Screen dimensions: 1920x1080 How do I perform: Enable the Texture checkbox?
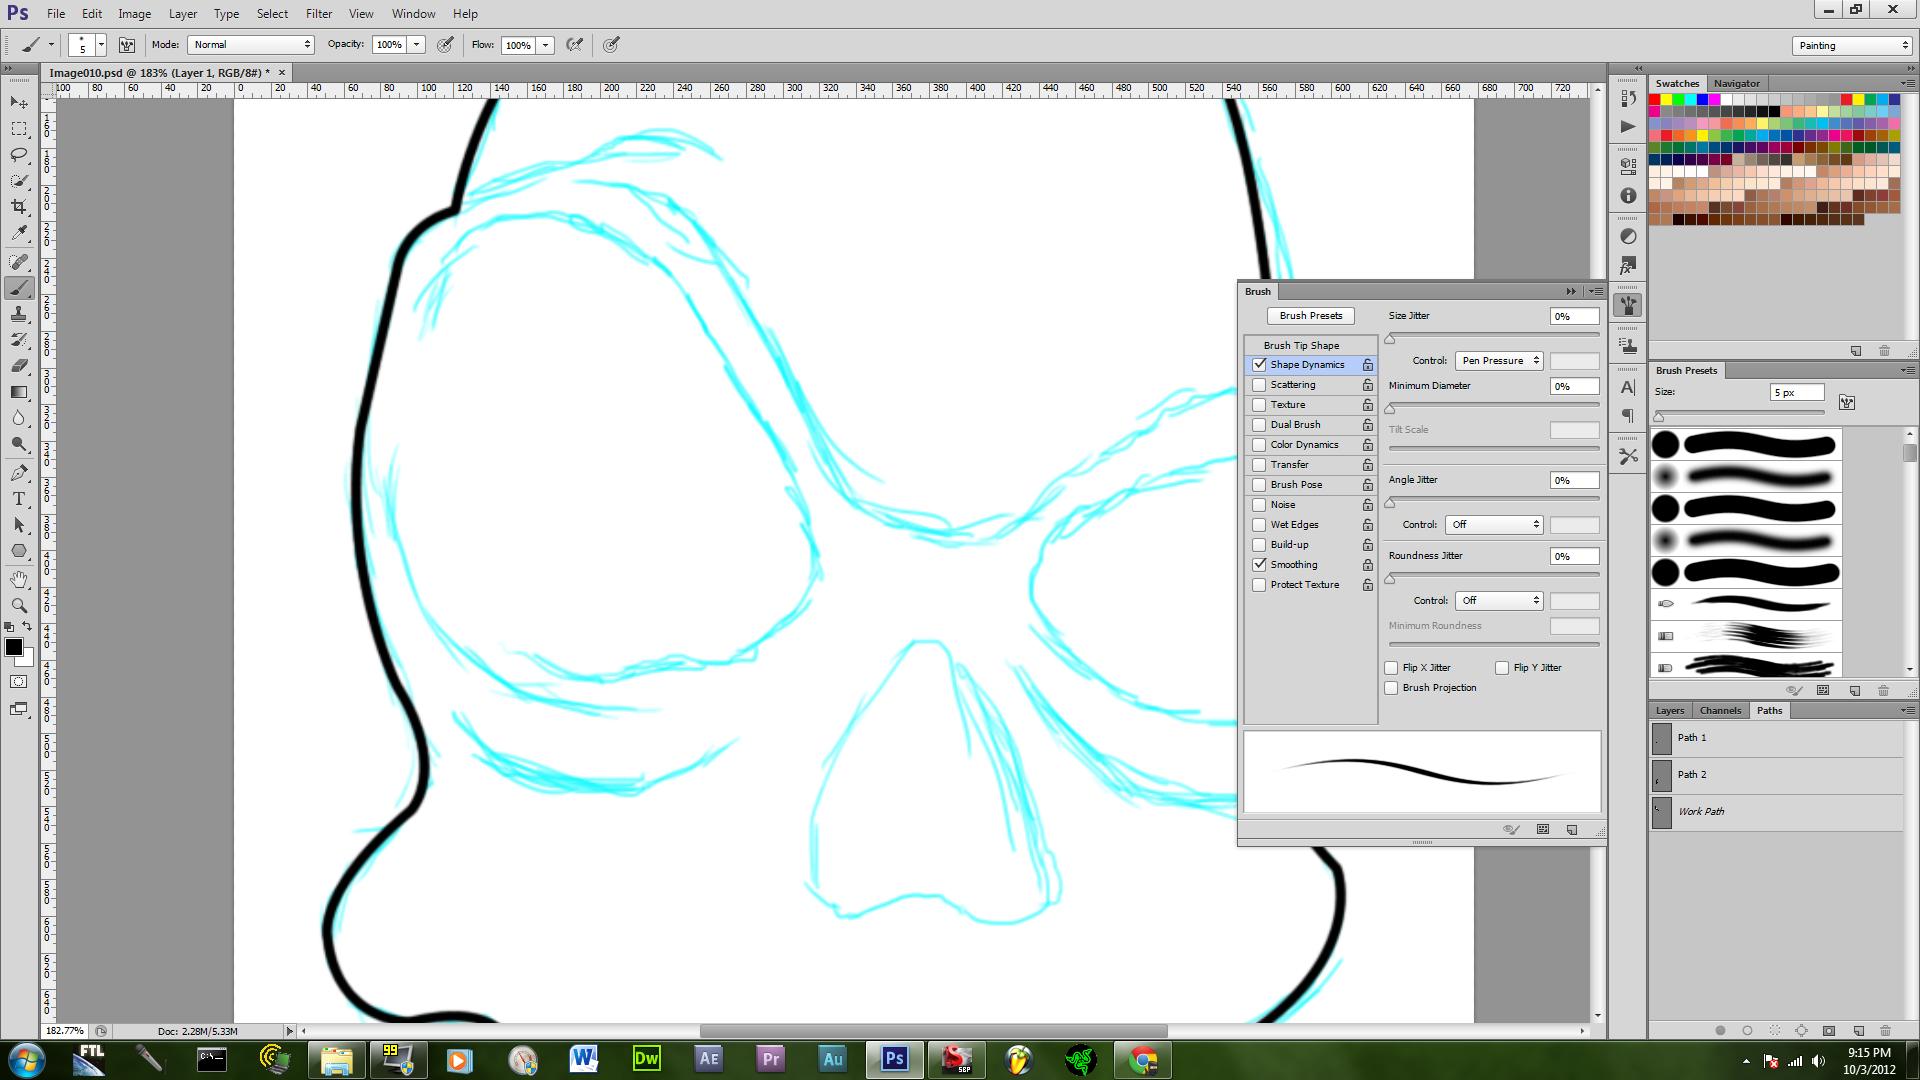point(1259,405)
